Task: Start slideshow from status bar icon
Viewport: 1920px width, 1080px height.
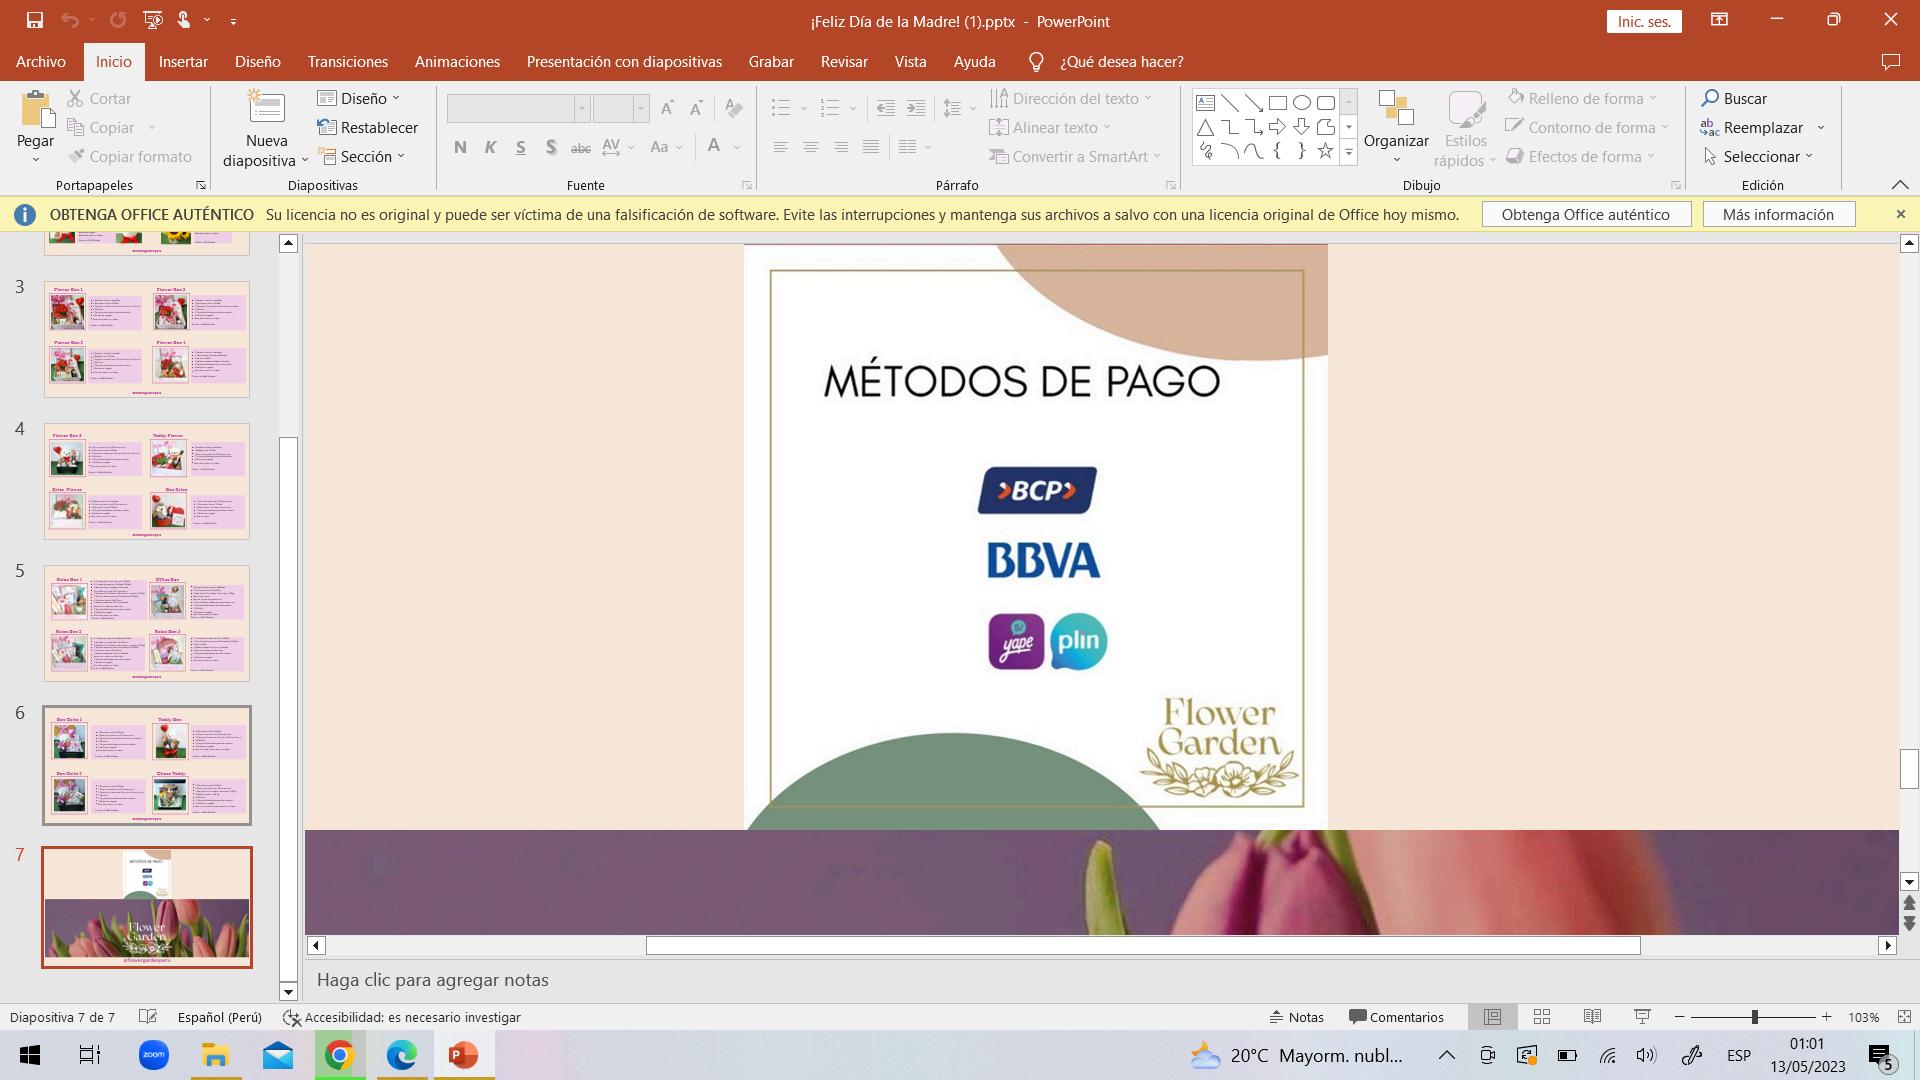Action: click(1642, 1017)
